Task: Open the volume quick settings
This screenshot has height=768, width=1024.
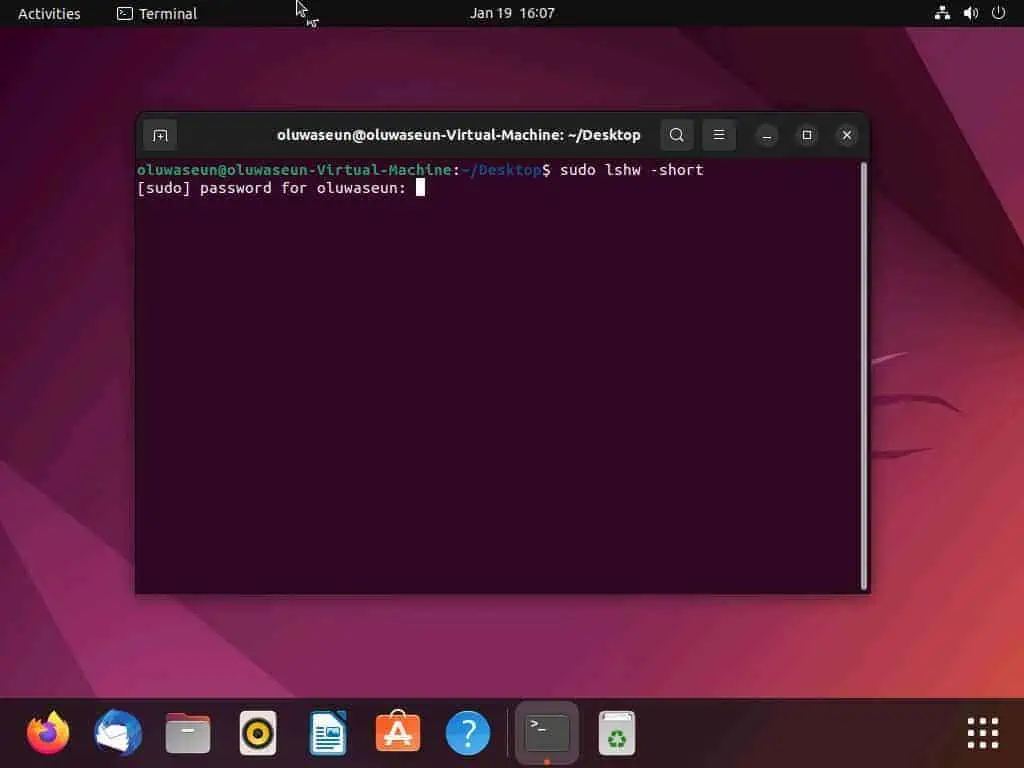Action: point(969,13)
